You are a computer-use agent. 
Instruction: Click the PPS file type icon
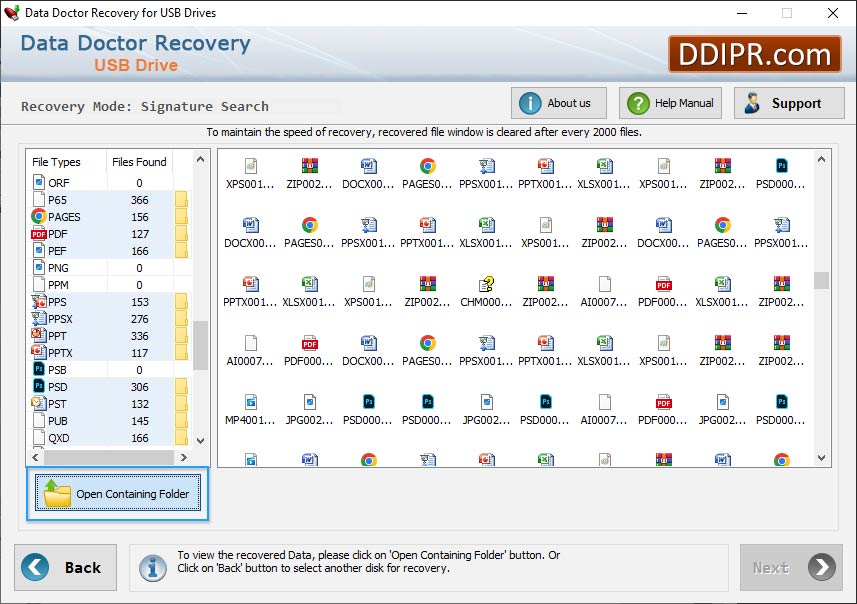click(x=39, y=302)
